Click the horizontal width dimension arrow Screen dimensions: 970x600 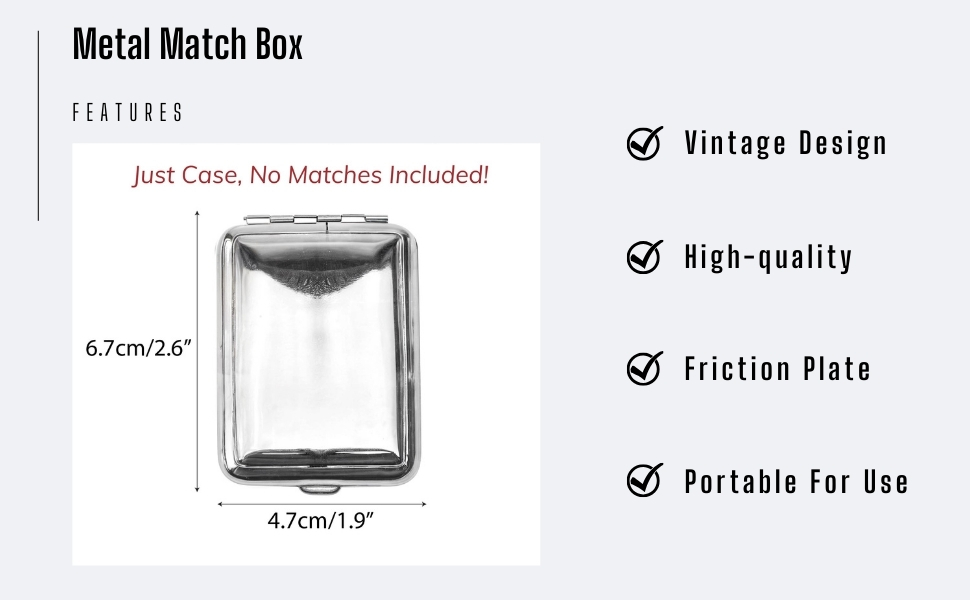click(322, 504)
